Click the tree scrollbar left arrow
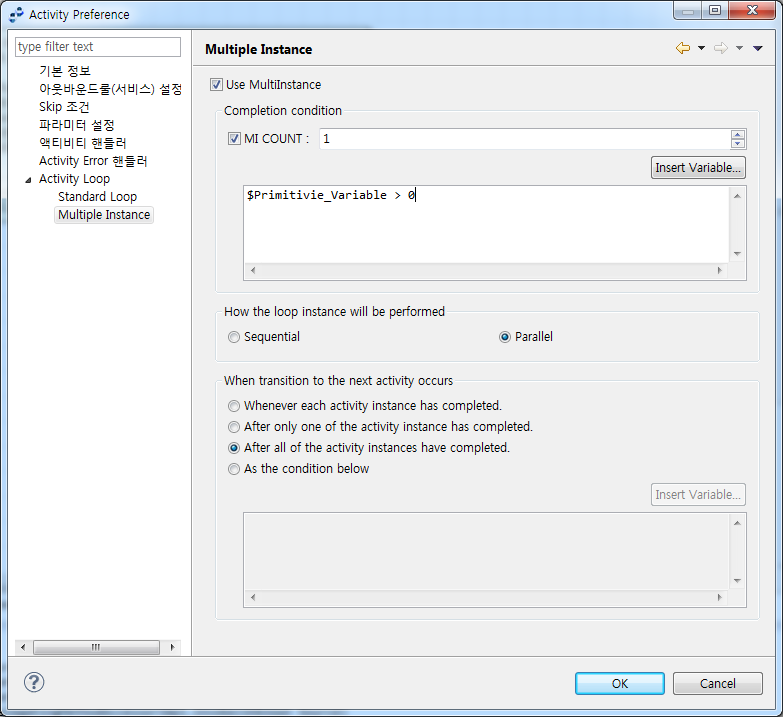 click(x=23, y=648)
